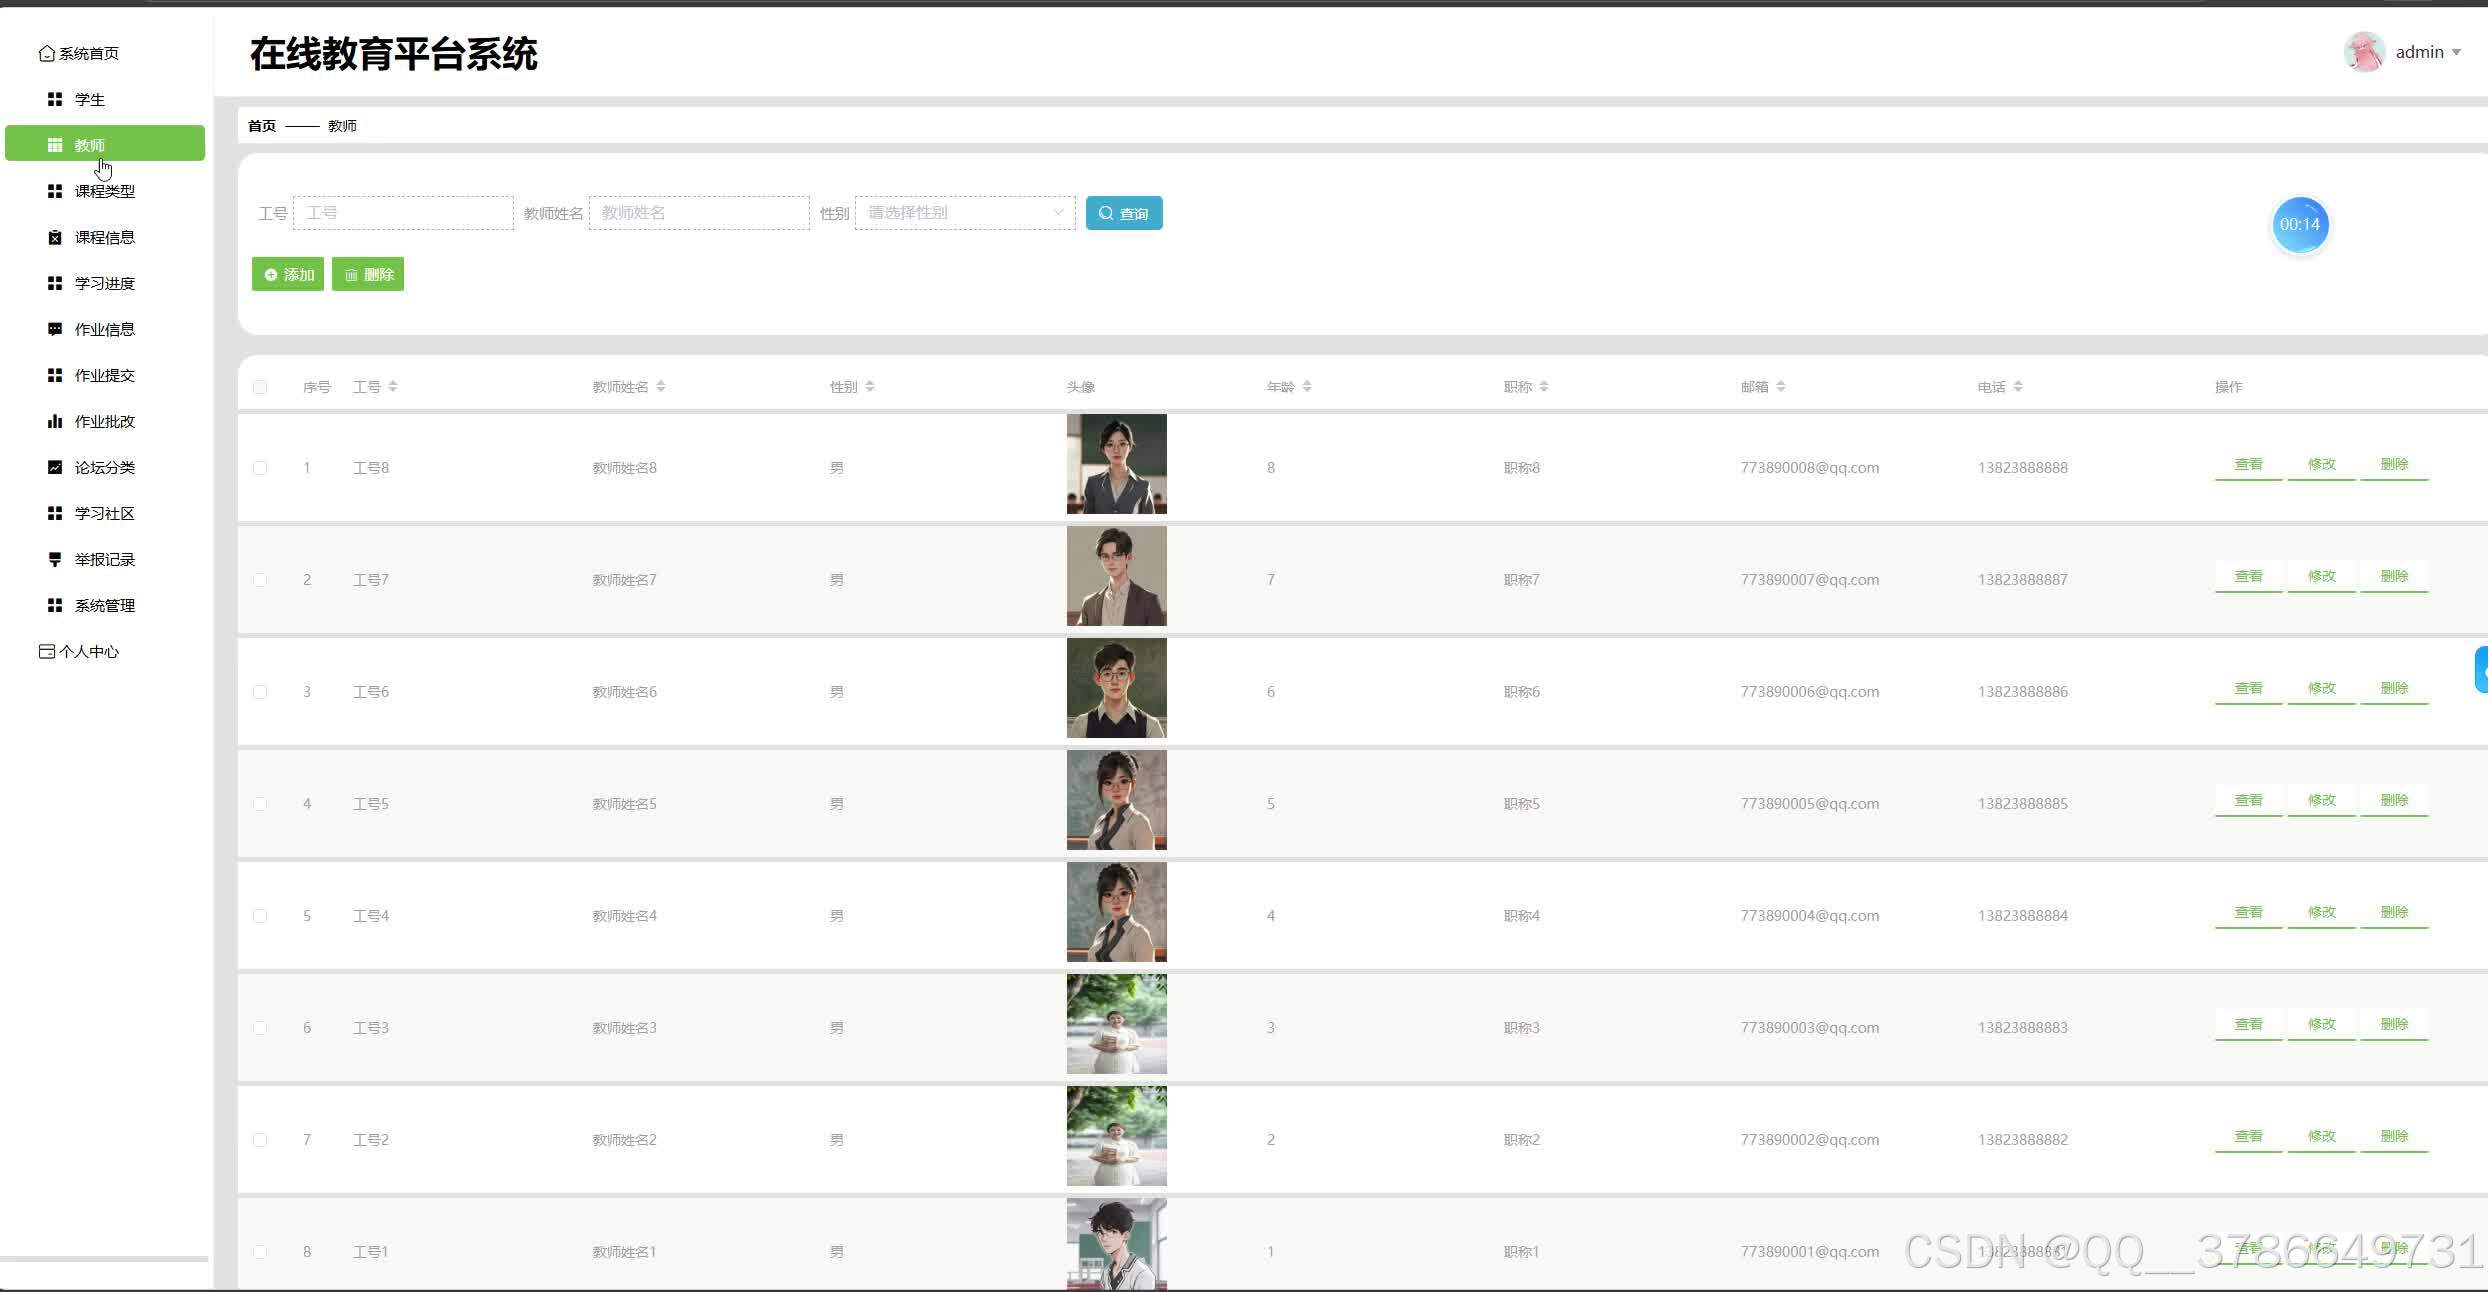The height and width of the screenshot is (1292, 2488).
Task: Toggle the select-all checkbox in table header
Action: click(x=260, y=387)
